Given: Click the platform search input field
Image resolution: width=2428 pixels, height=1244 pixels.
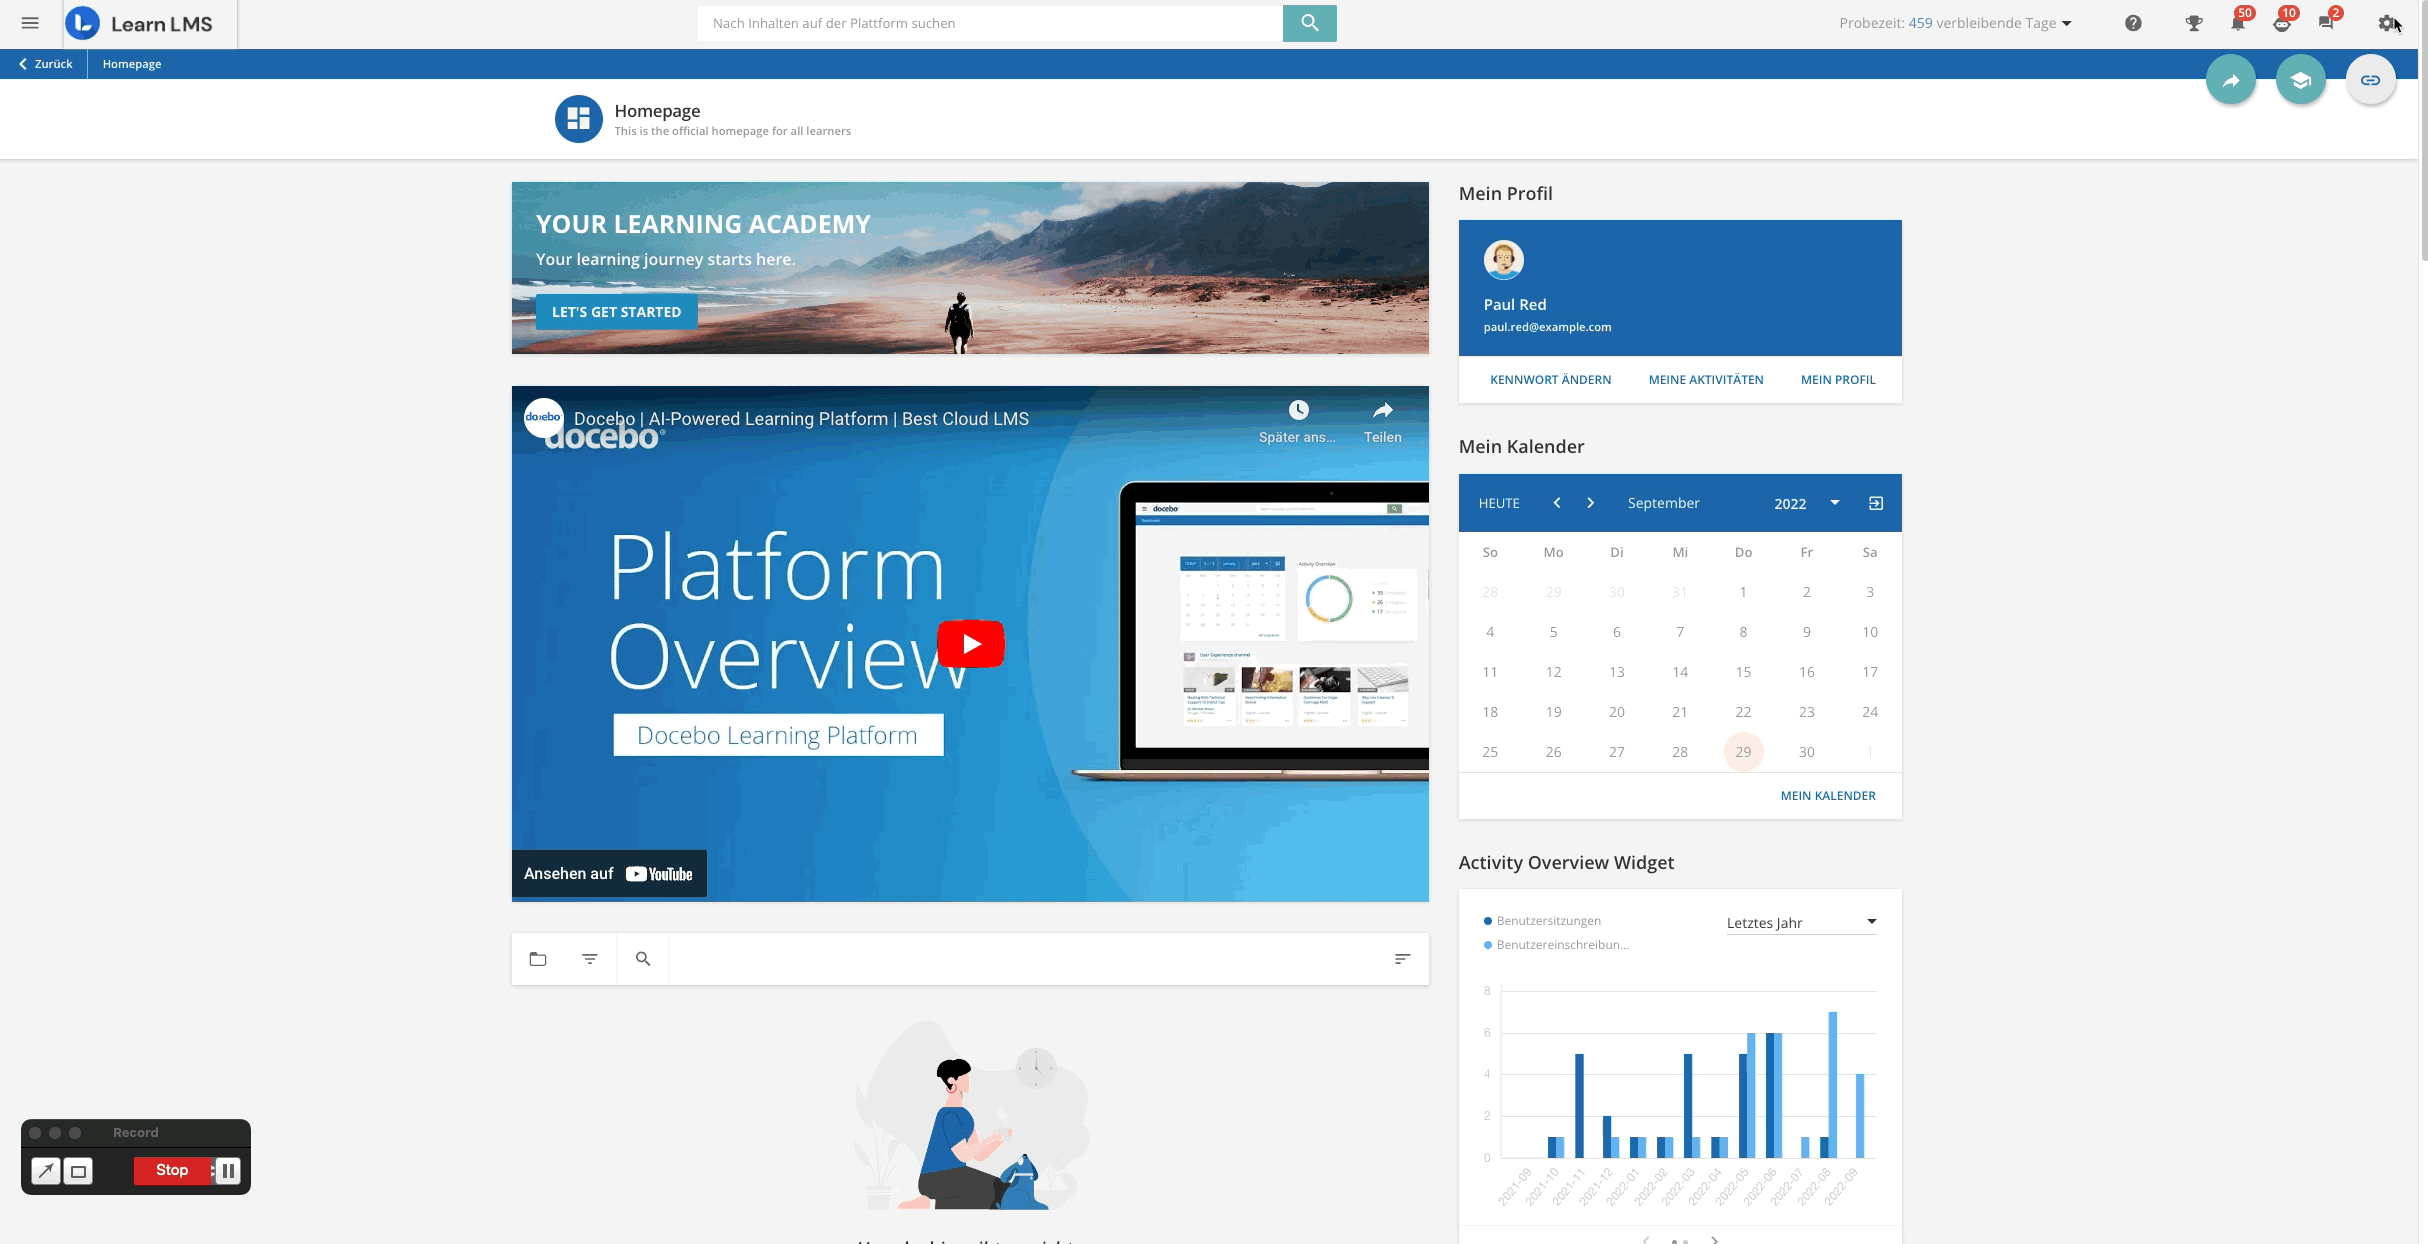Looking at the screenshot, I should [x=990, y=23].
